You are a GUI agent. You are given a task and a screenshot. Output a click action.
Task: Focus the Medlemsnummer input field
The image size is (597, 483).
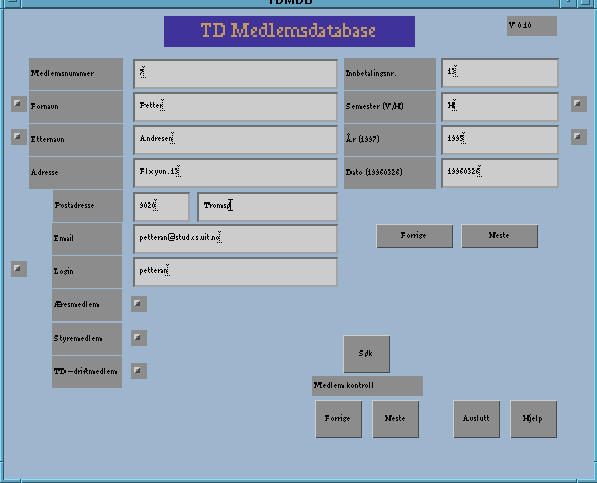[235, 74]
